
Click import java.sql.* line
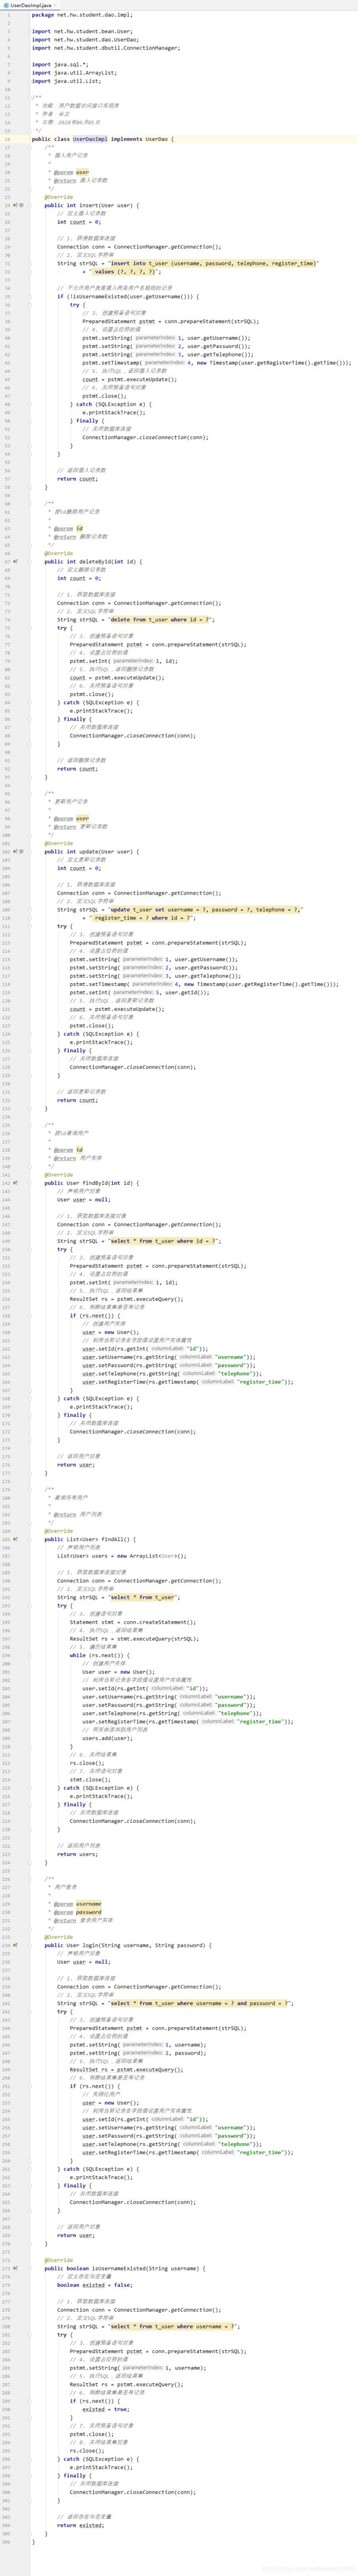(60, 64)
